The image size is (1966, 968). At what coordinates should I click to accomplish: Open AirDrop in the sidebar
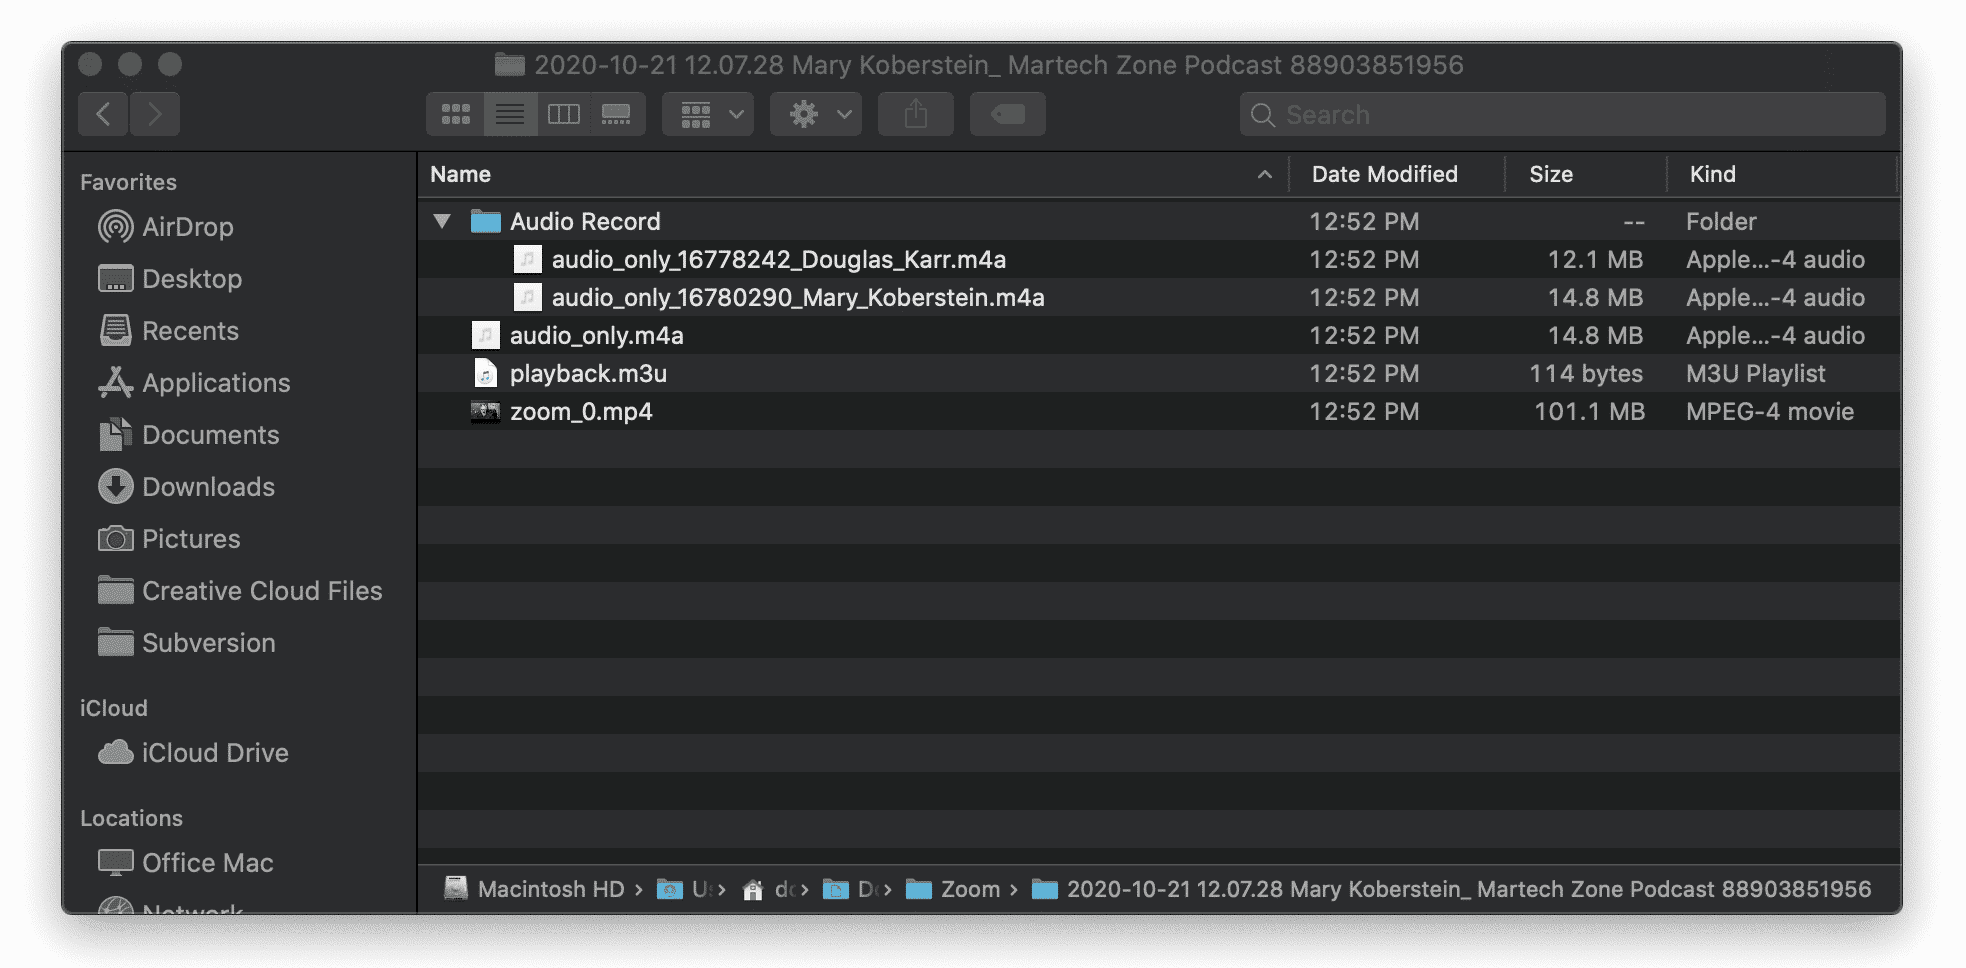click(x=187, y=227)
